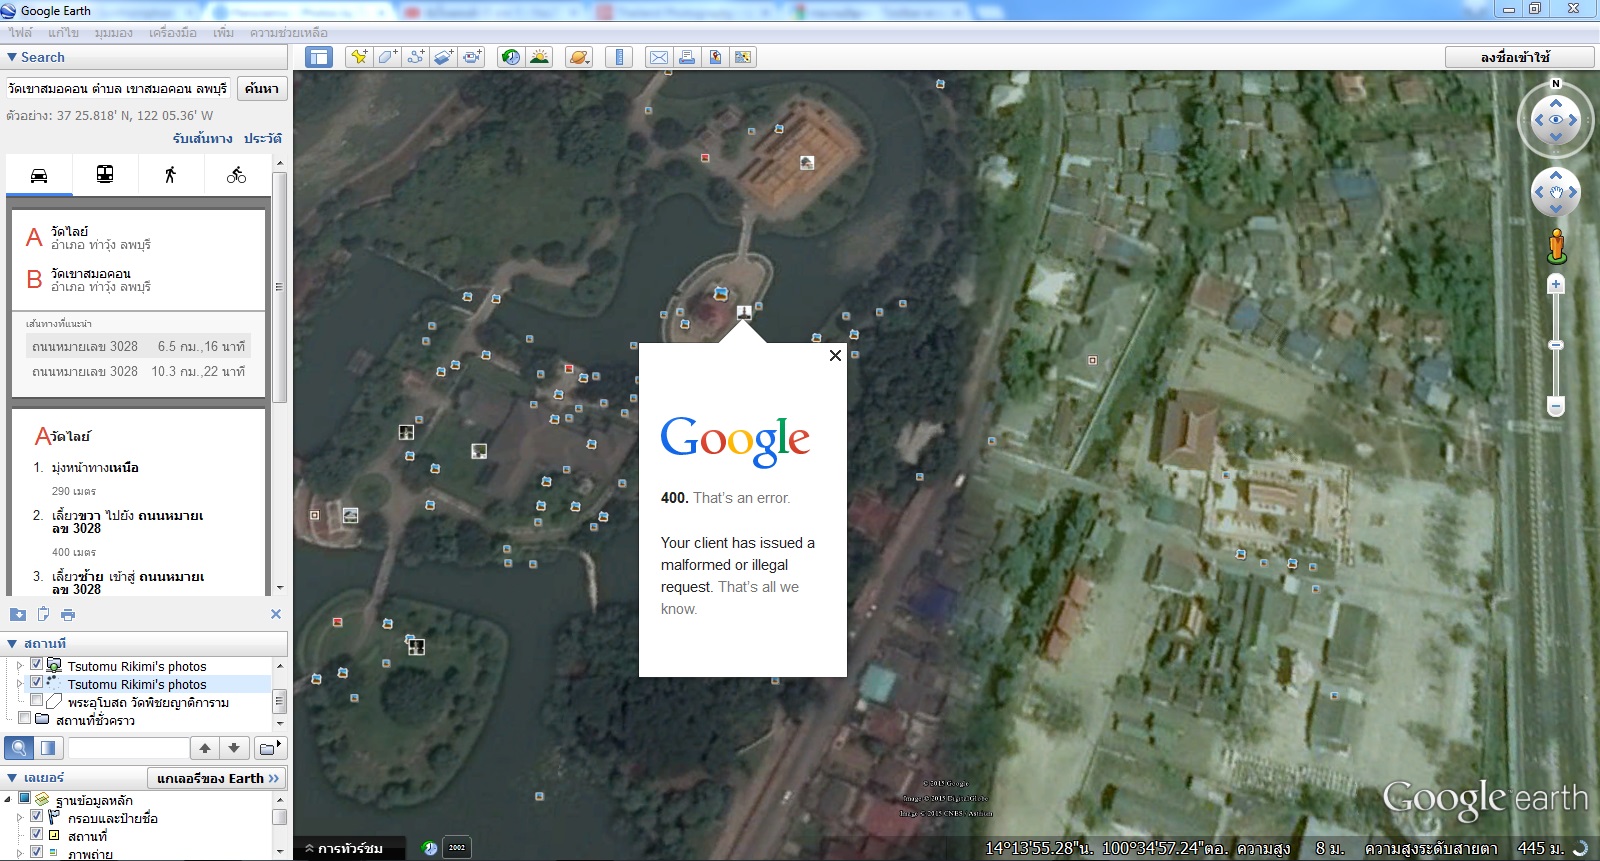Add a new placemark with pushpin icon
Screen dimensions: 1600x861
(358, 57)
